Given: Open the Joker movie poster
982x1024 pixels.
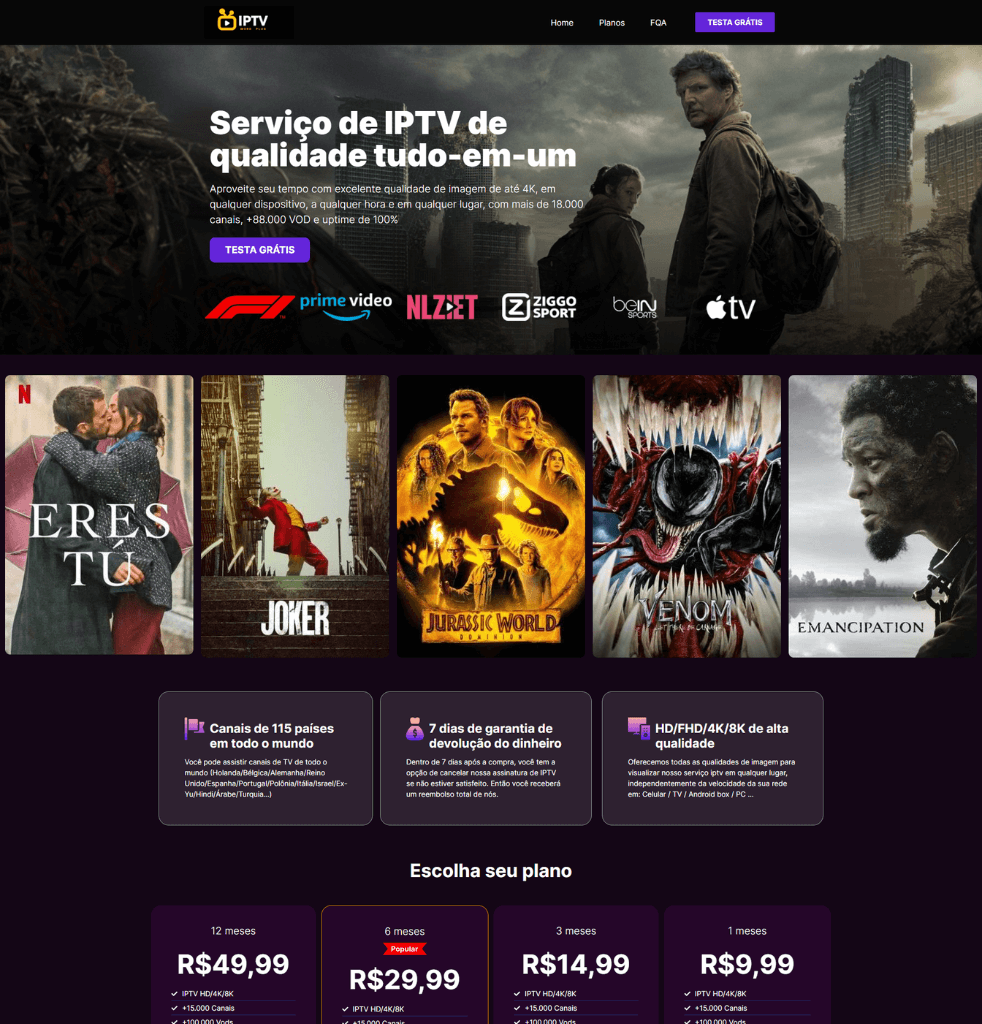Looking at the screenshot, I should [x=295, y=516].
